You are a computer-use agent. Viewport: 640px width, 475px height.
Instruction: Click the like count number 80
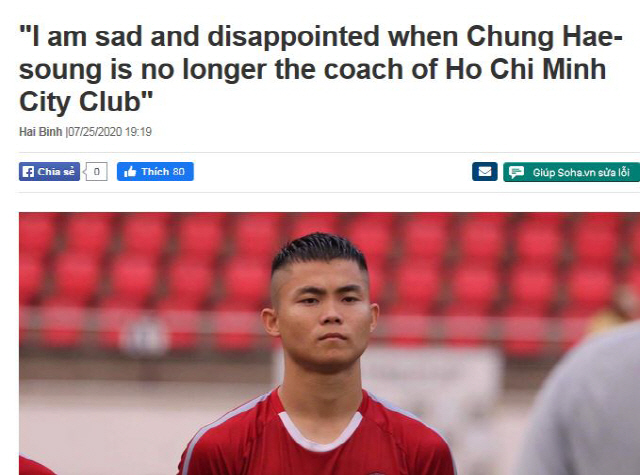coord(178,172)
